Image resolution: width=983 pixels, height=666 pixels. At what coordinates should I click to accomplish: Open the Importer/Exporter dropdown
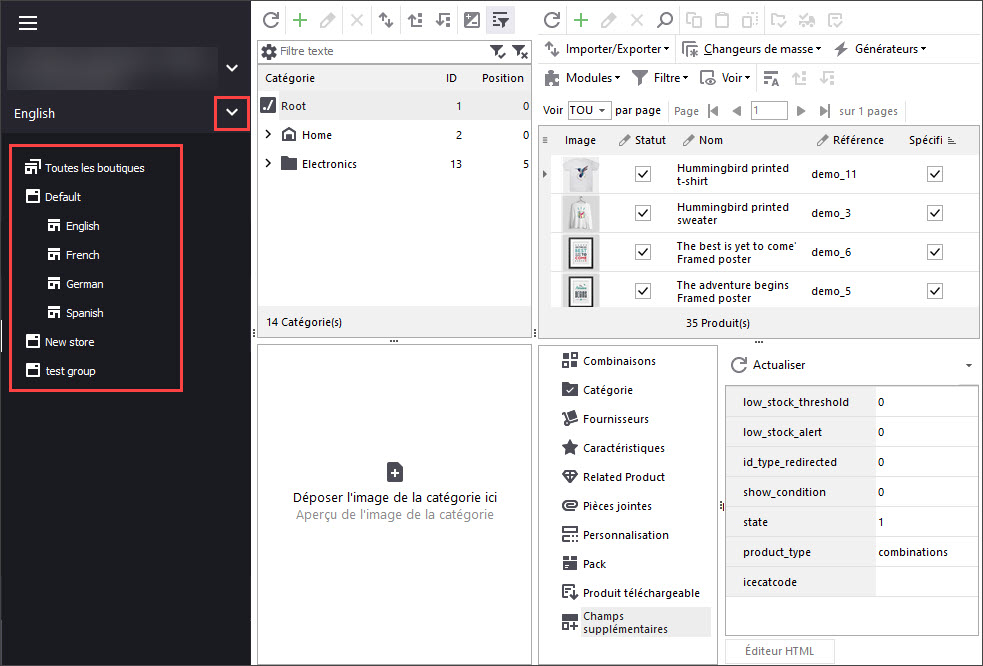coord(606,49)
